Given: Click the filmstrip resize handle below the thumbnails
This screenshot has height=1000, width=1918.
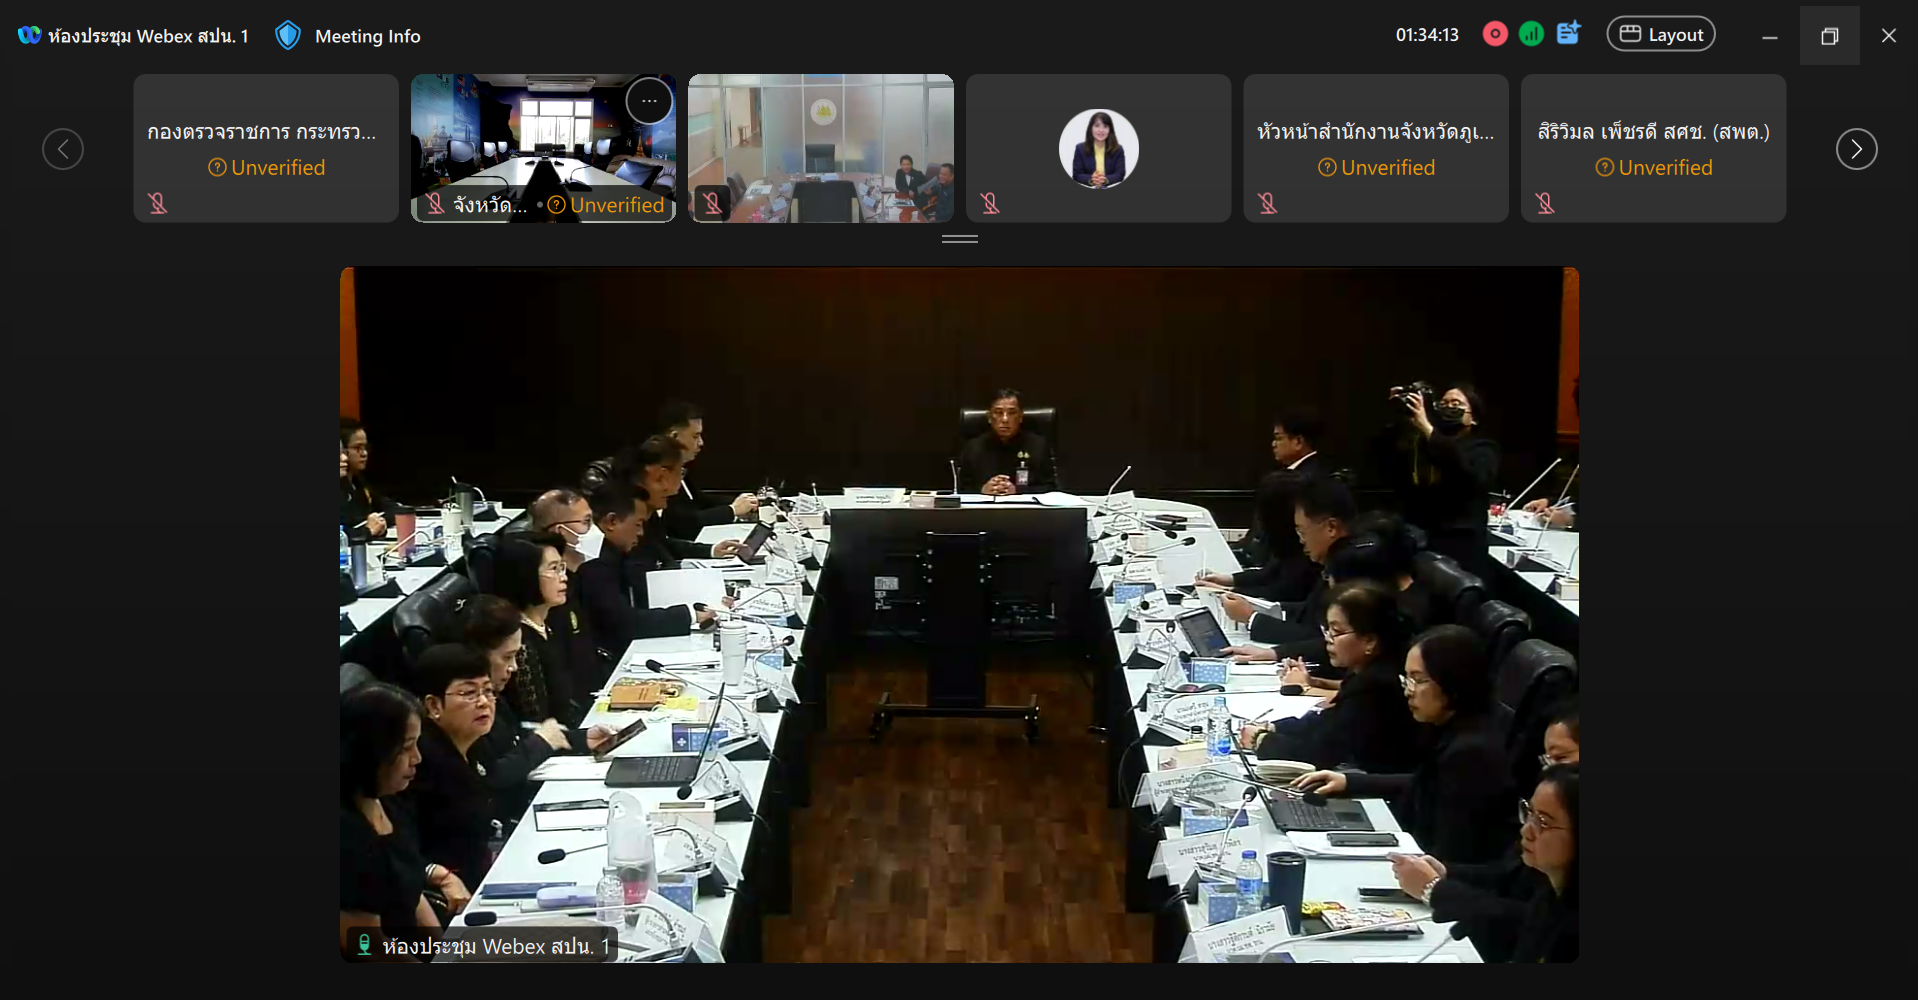Looking at the screenshot, I should coord(959,239).
